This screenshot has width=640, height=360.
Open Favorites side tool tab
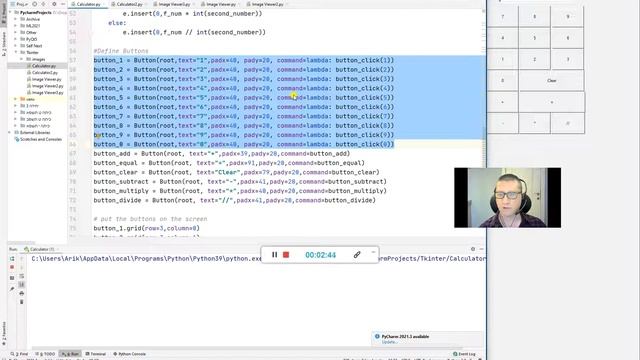(x=4, y=333)
